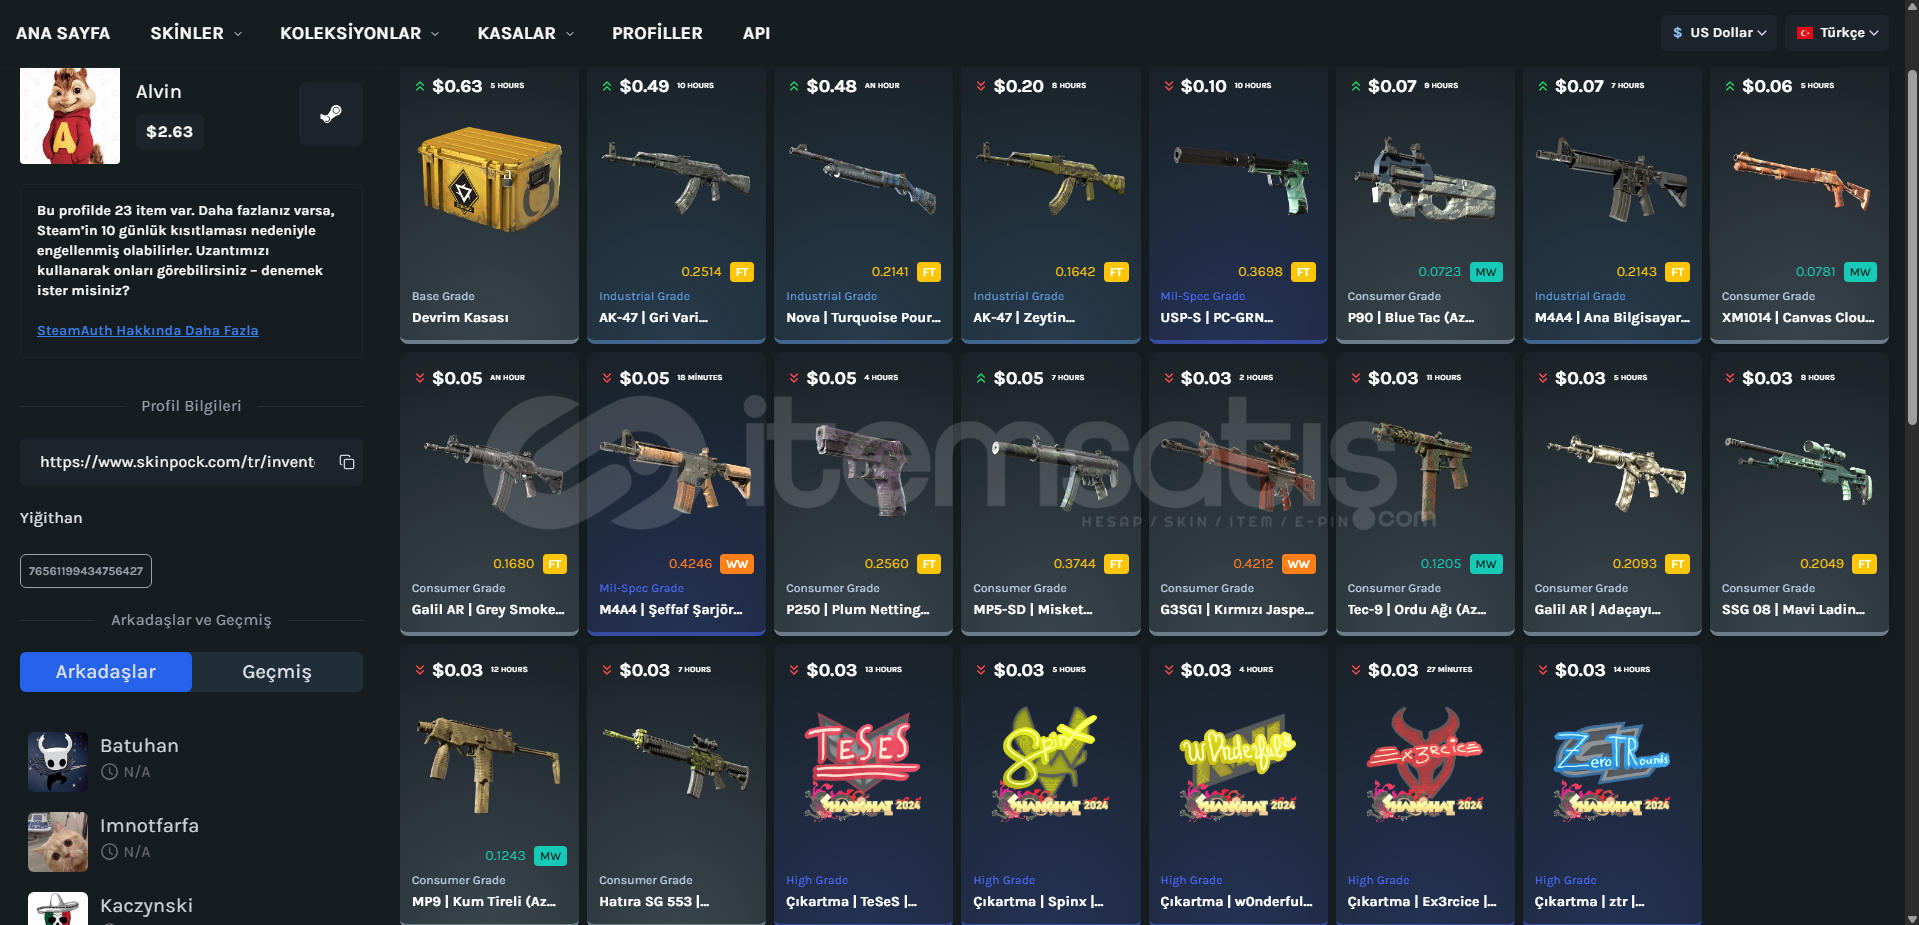Open the API menu item
The image size is (1919, 925).
(756, 33)
